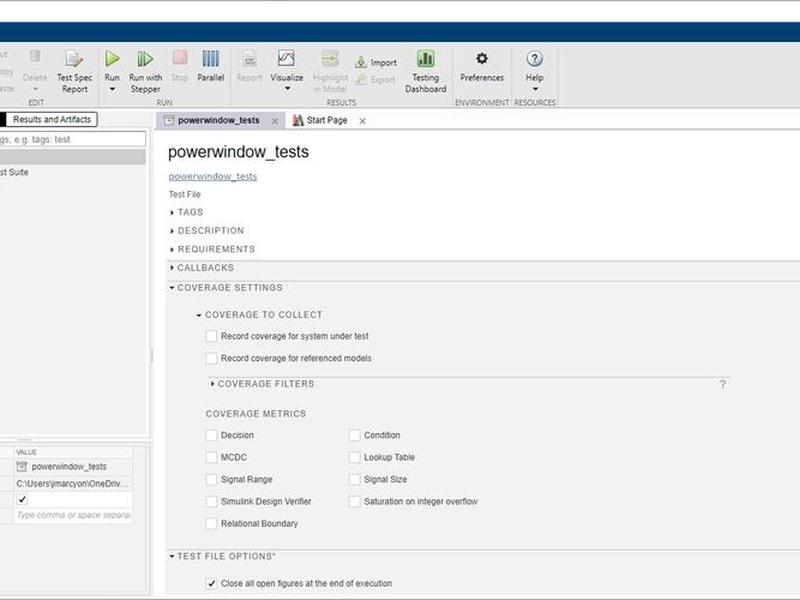The width and height of the screenshot is (800, 600).
Task: Expand the CALLBACKS section
Action: 172,268
